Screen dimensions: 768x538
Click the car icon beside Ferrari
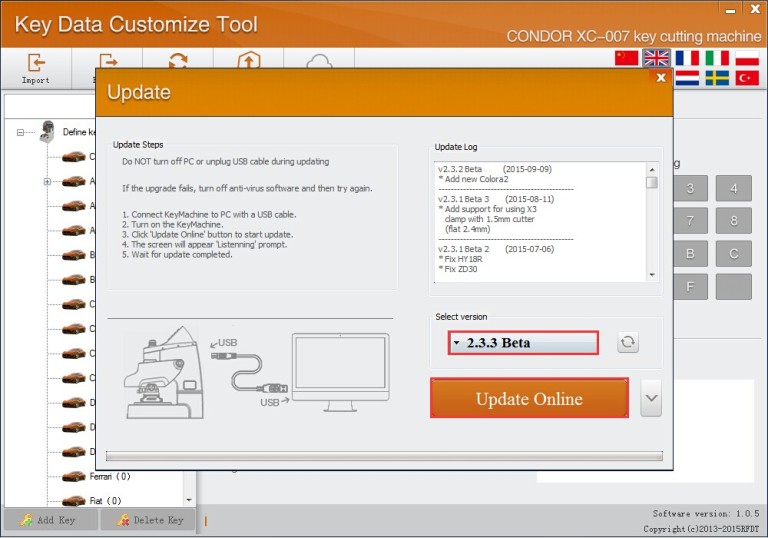pos(74,476)
